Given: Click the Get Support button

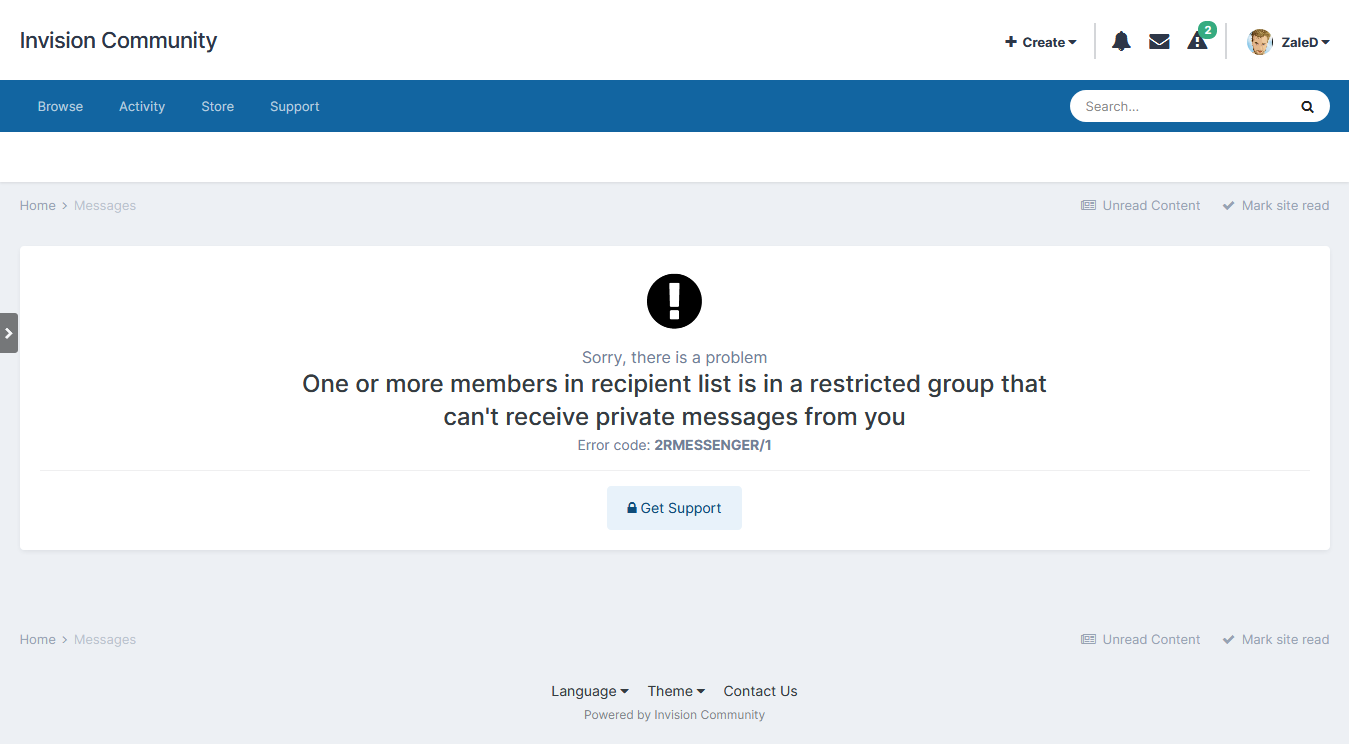Looking at the screenshot, I should (x=674, y=508).
